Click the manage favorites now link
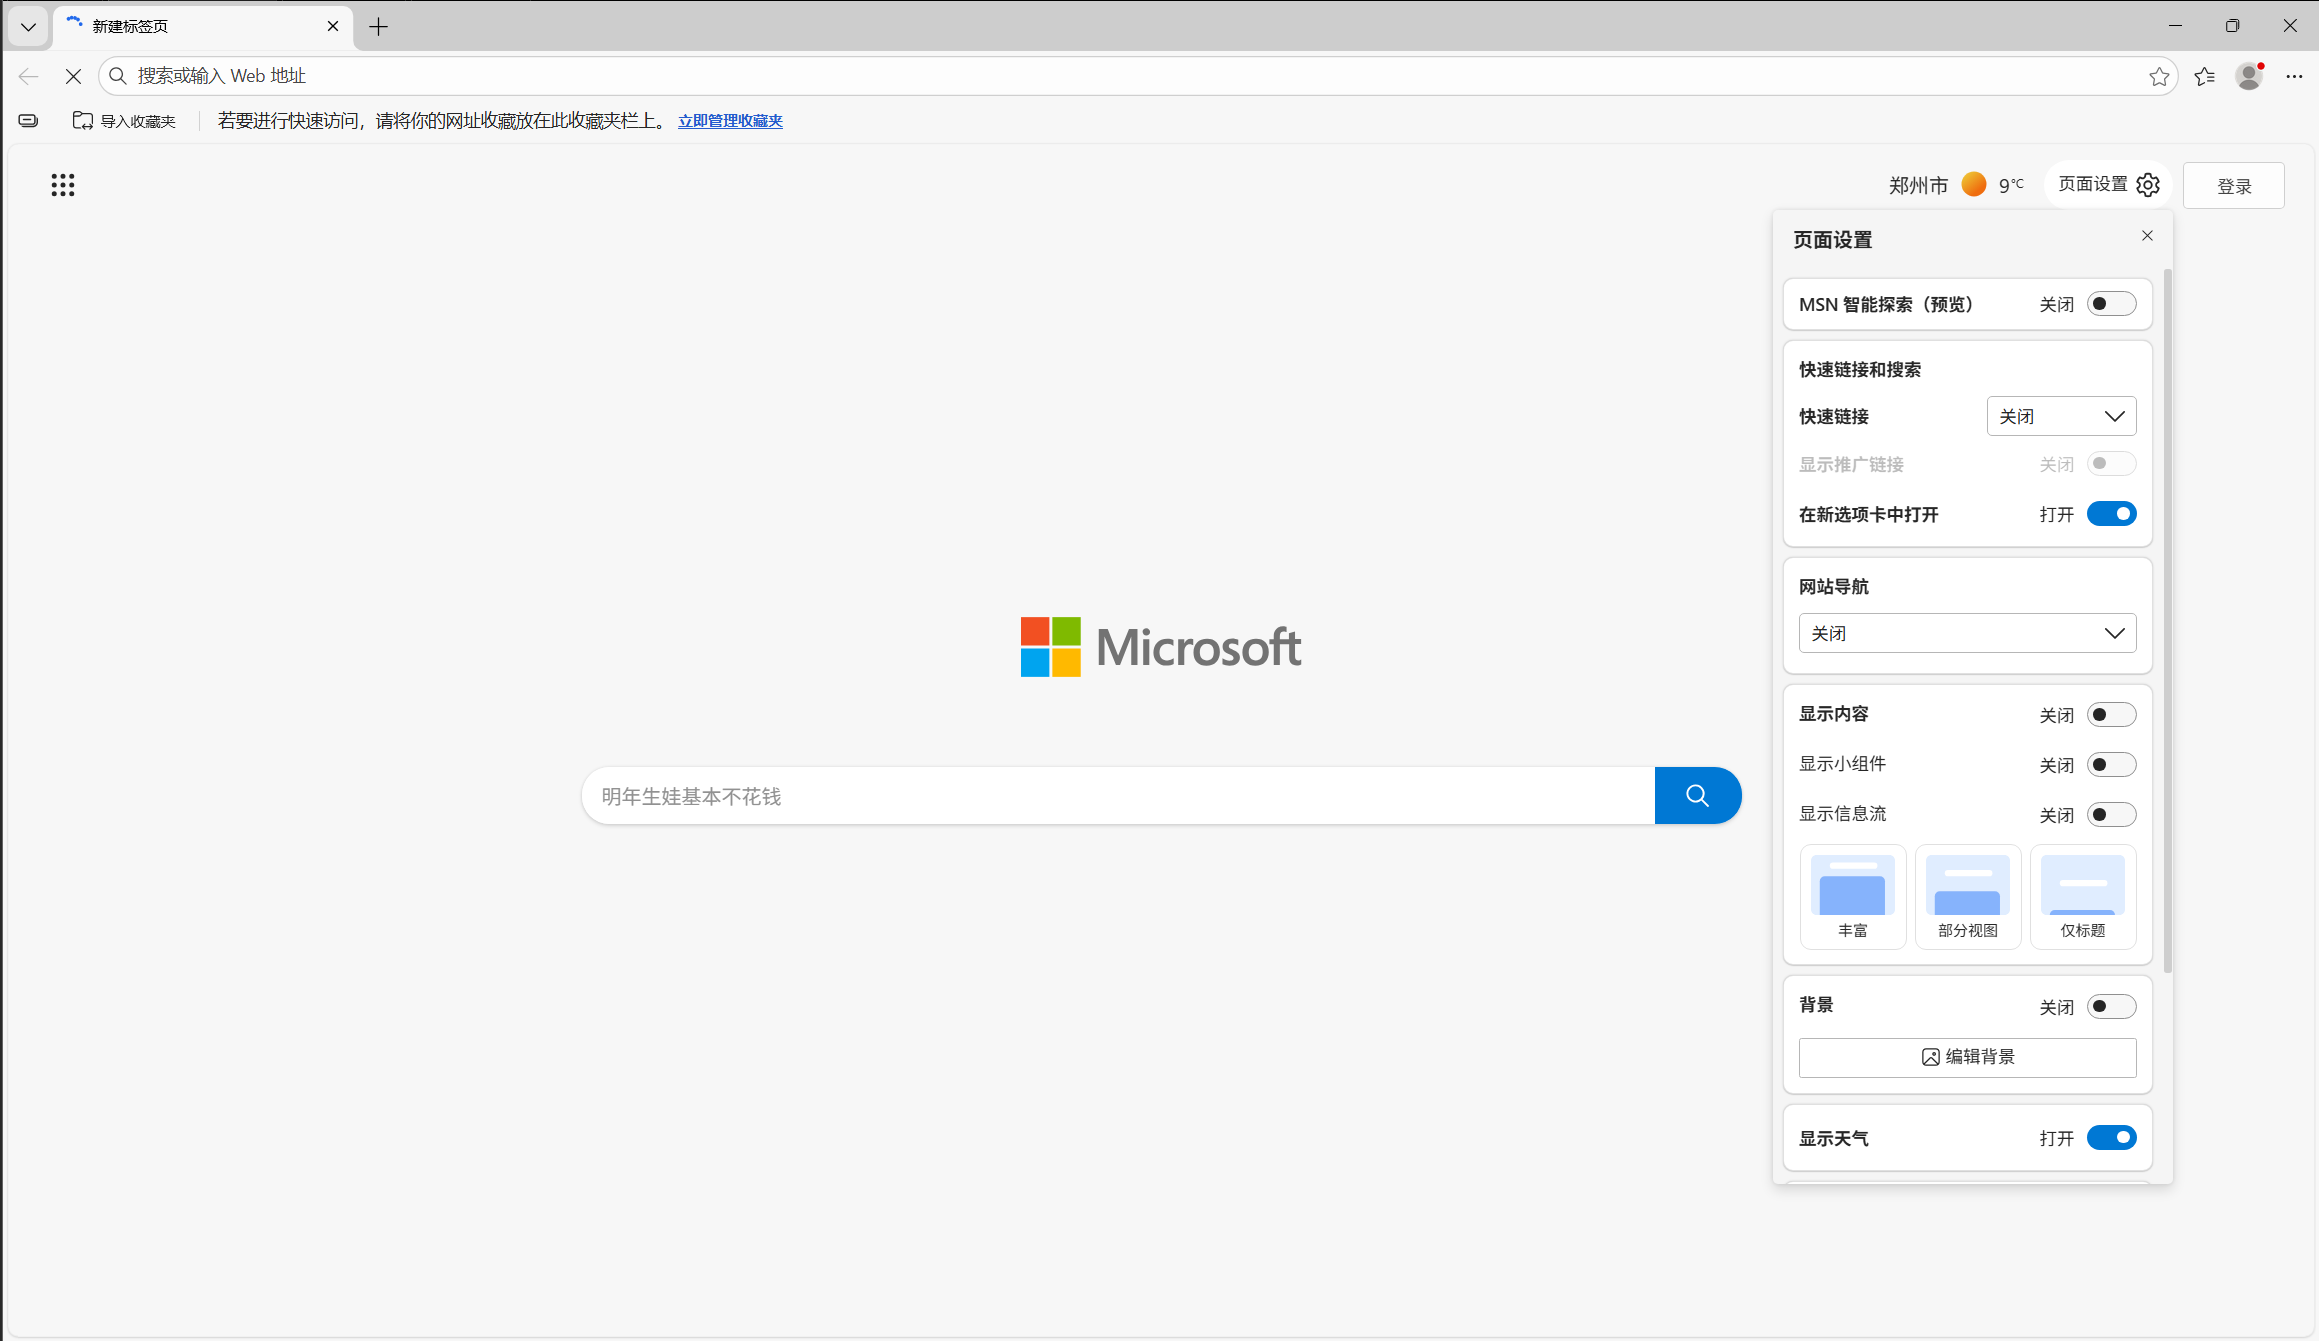This screenshot has height=1341, width=2319. [x=730, y=121]
